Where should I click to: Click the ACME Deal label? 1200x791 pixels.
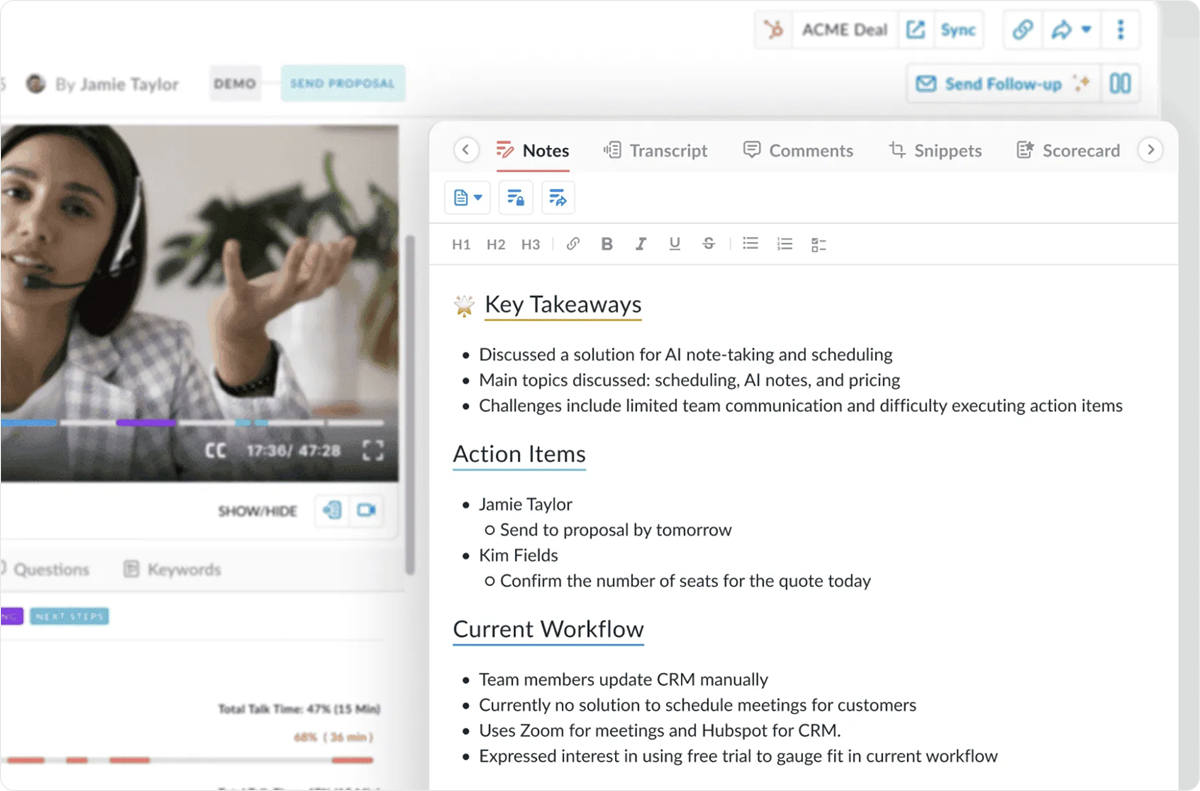845,30
